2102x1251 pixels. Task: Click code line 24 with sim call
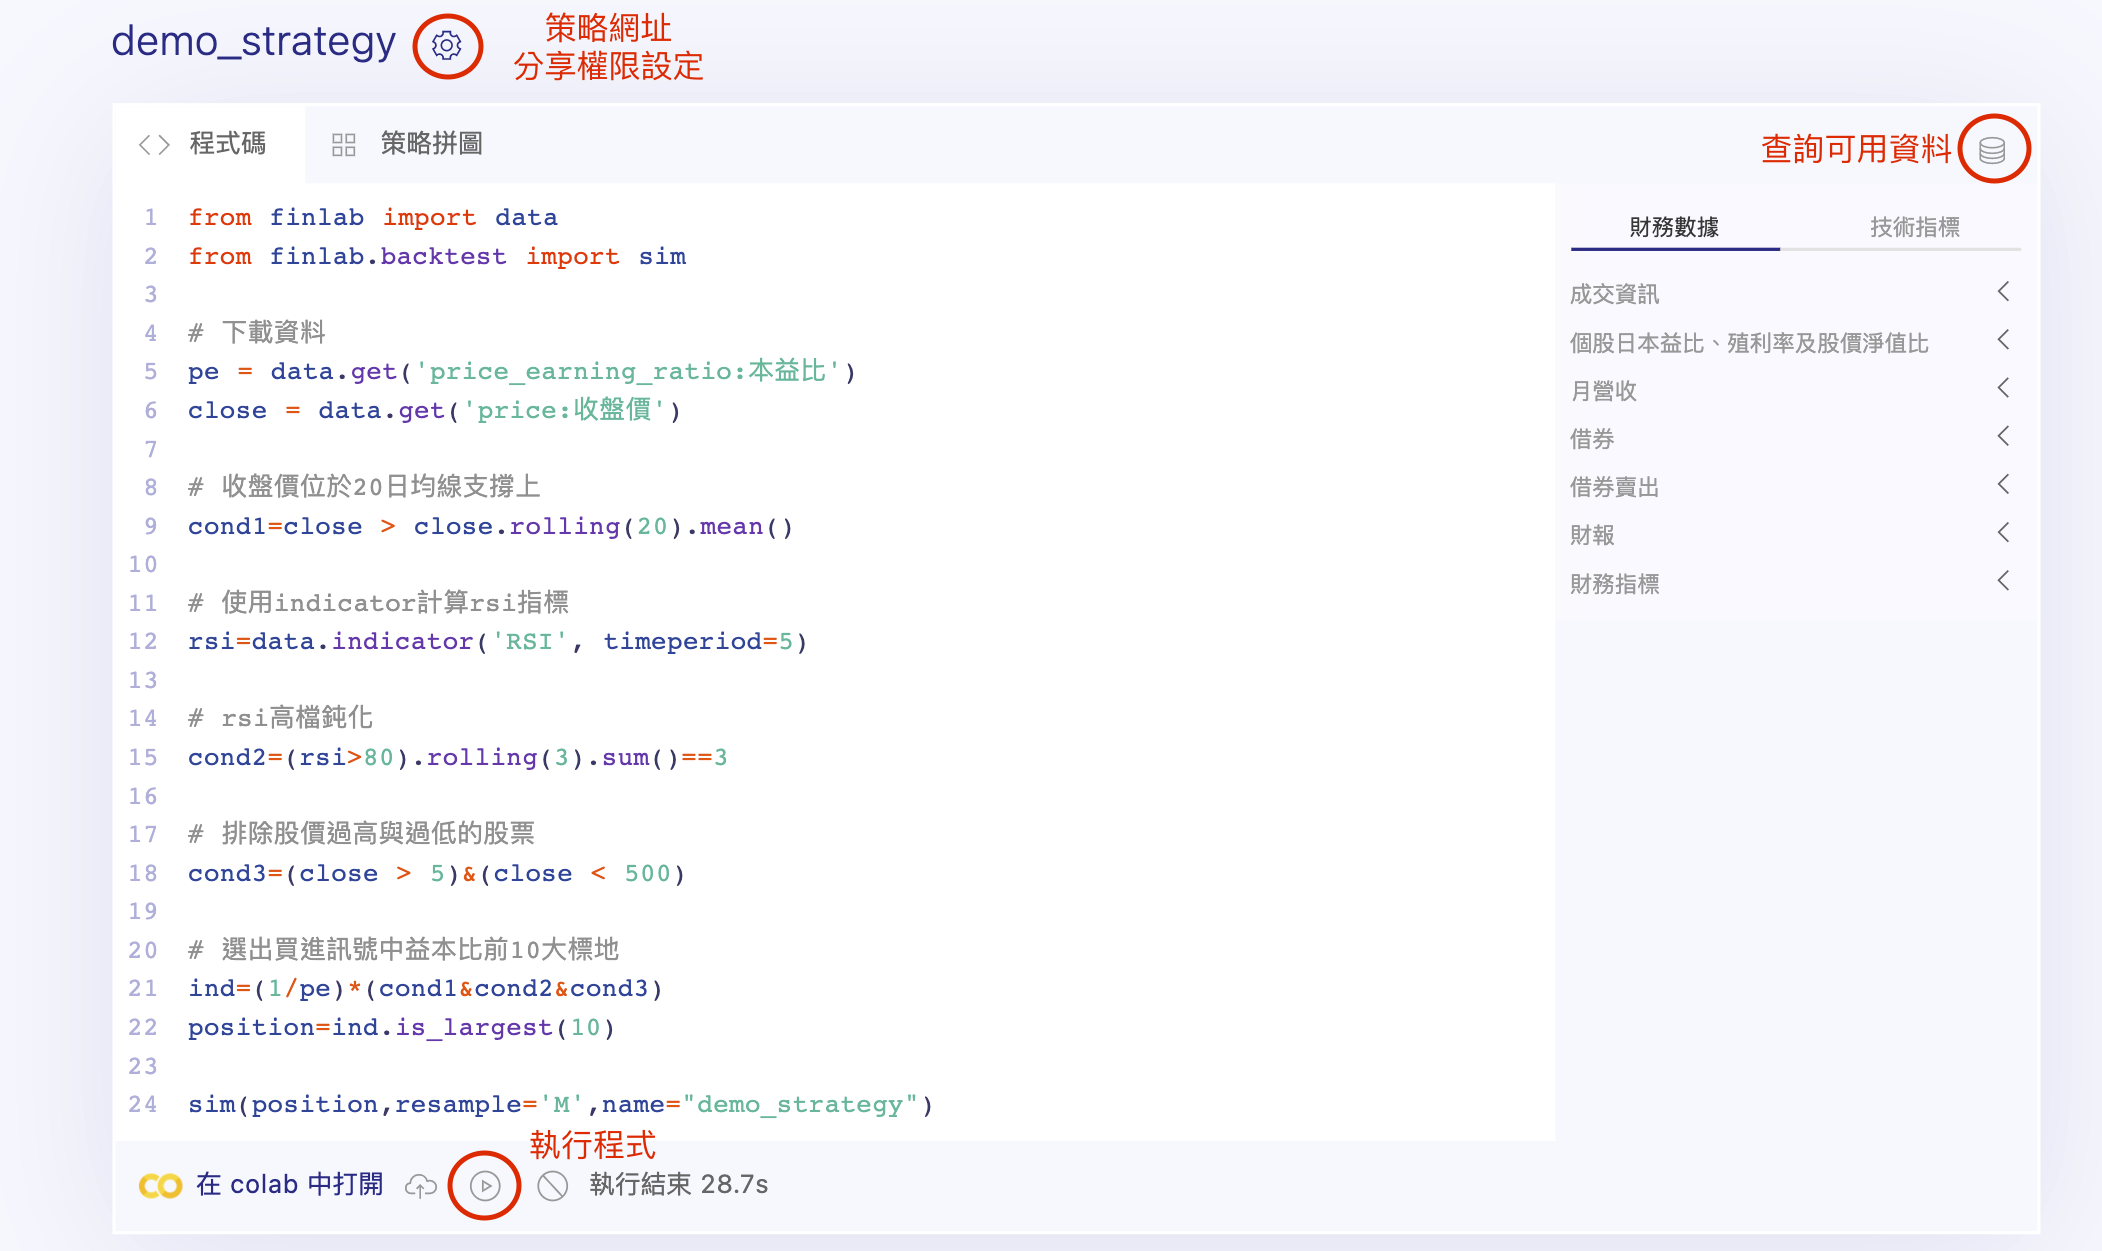(560, 1105)
